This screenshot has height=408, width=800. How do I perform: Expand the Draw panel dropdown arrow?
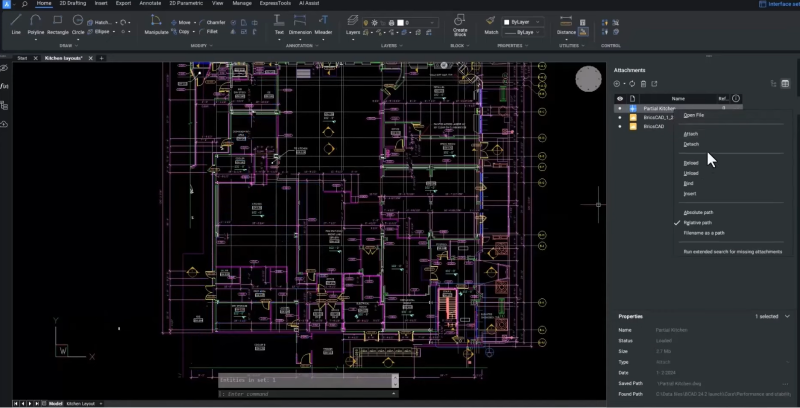pos(77,45)
